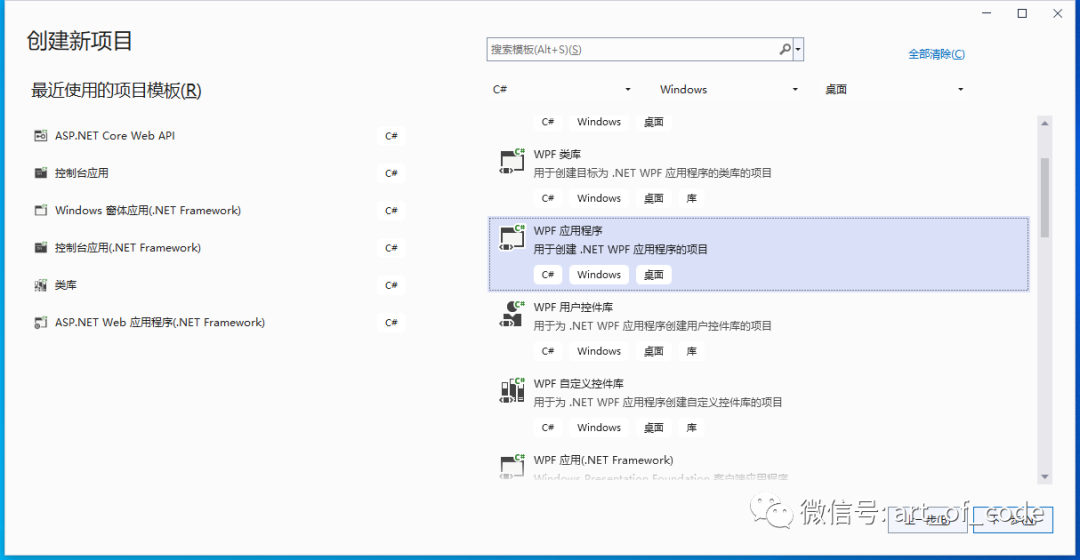Select Windows 窗体应用(.NET Framework) recent template

coord(148,210)
